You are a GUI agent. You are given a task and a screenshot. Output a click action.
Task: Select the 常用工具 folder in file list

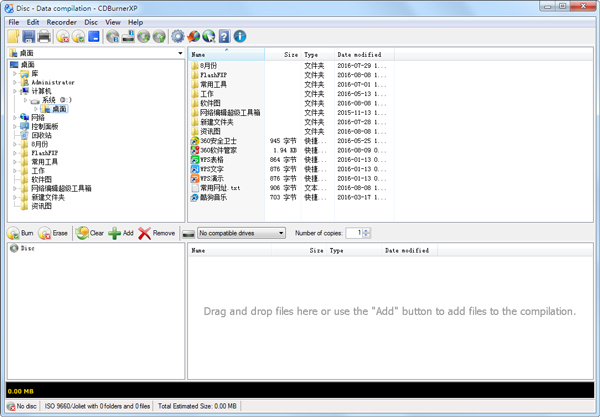(212, 85)
